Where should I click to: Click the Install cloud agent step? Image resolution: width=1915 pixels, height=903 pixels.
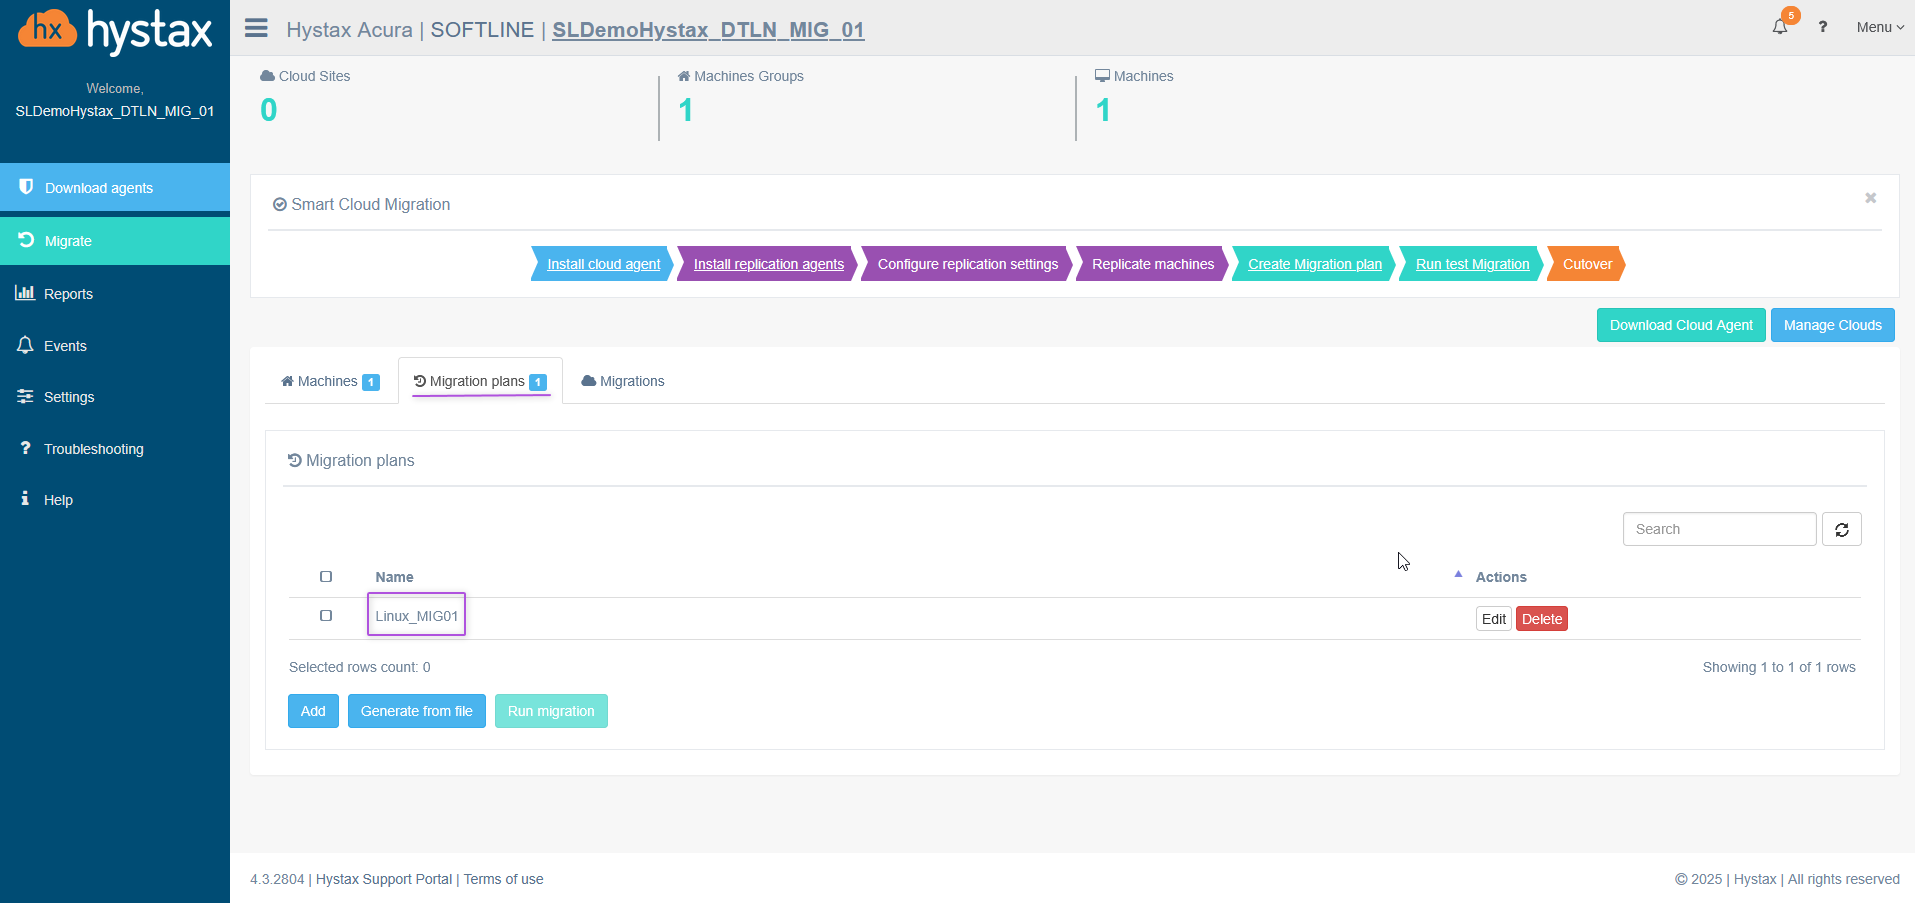tap(603, 264)
